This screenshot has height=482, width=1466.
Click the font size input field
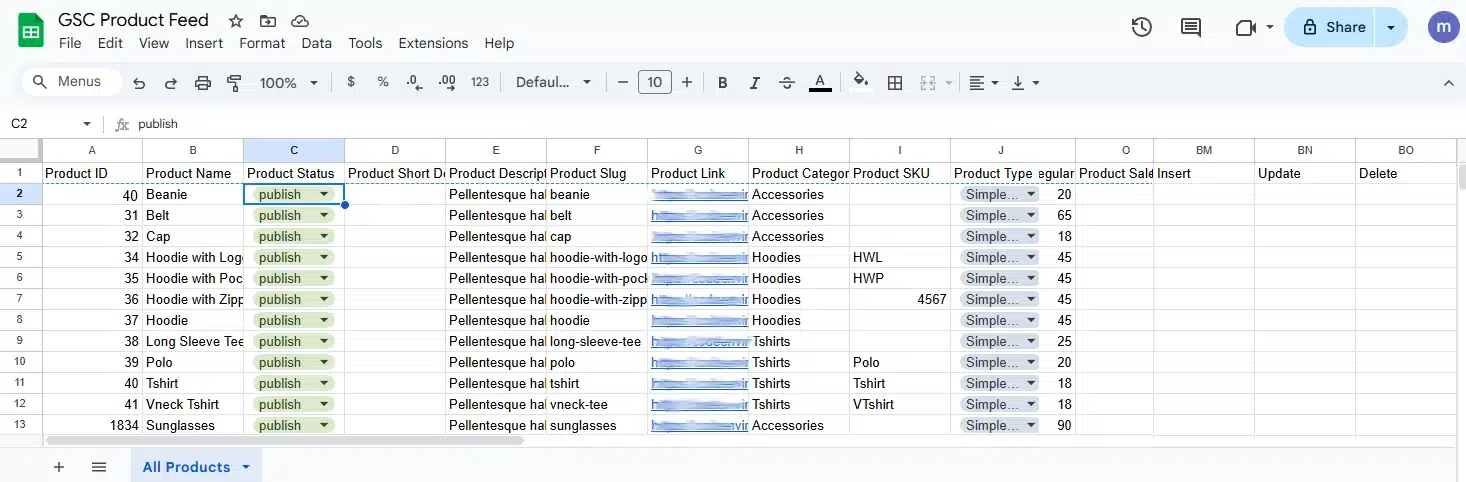coord(654,83)
